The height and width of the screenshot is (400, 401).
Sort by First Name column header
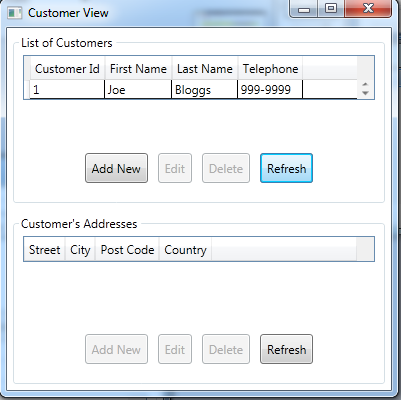(x=138, y=69)
